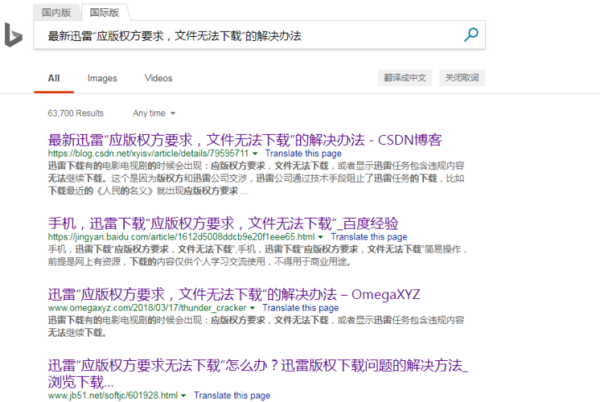Click the search magnifier icon

[x=471, y=35]
